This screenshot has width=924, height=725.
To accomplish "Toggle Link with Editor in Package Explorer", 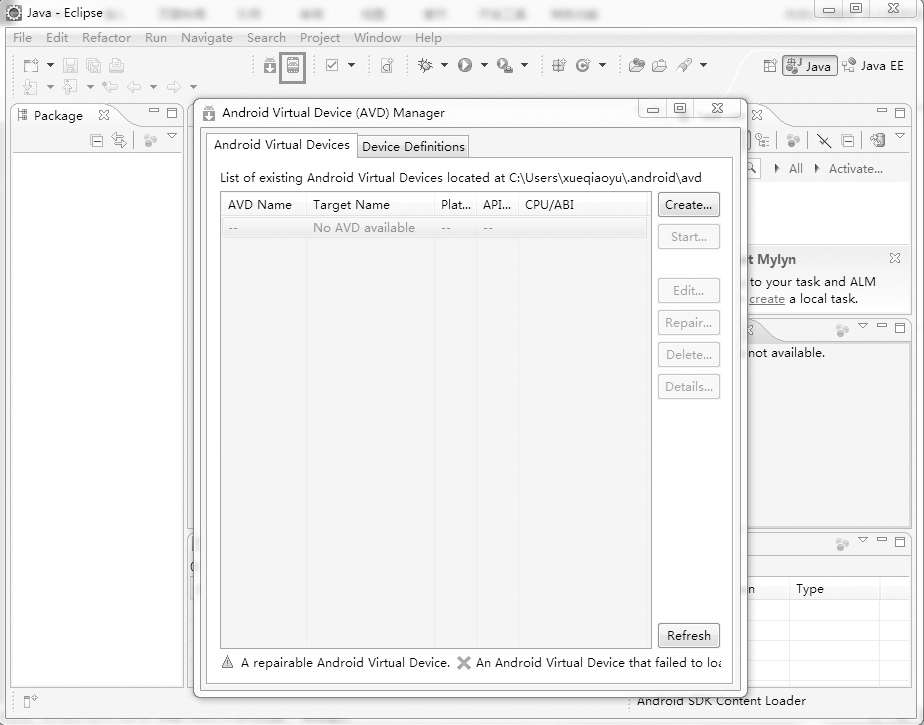I will coord(119,140).
